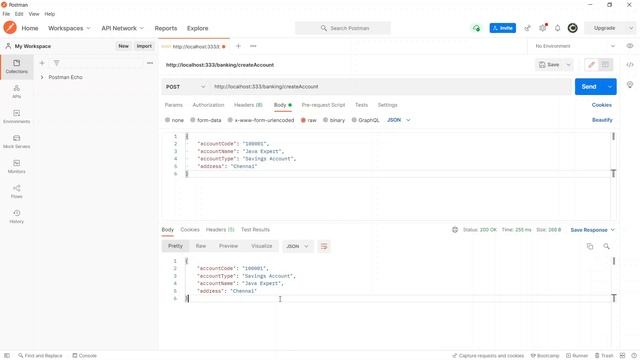Click the request Cookies link
640x360 pixels.
click(602, 105)
